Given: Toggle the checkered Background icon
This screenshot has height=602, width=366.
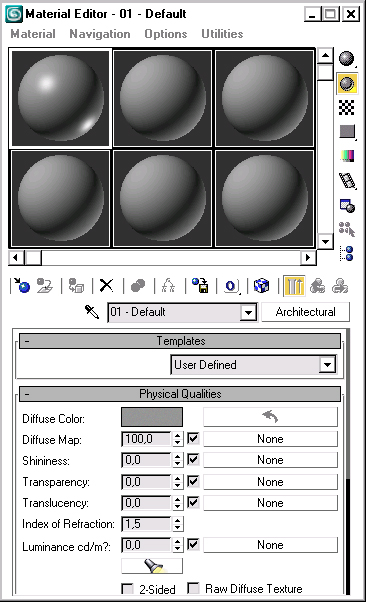Looking at the screenshot, I should pos(347,108).
